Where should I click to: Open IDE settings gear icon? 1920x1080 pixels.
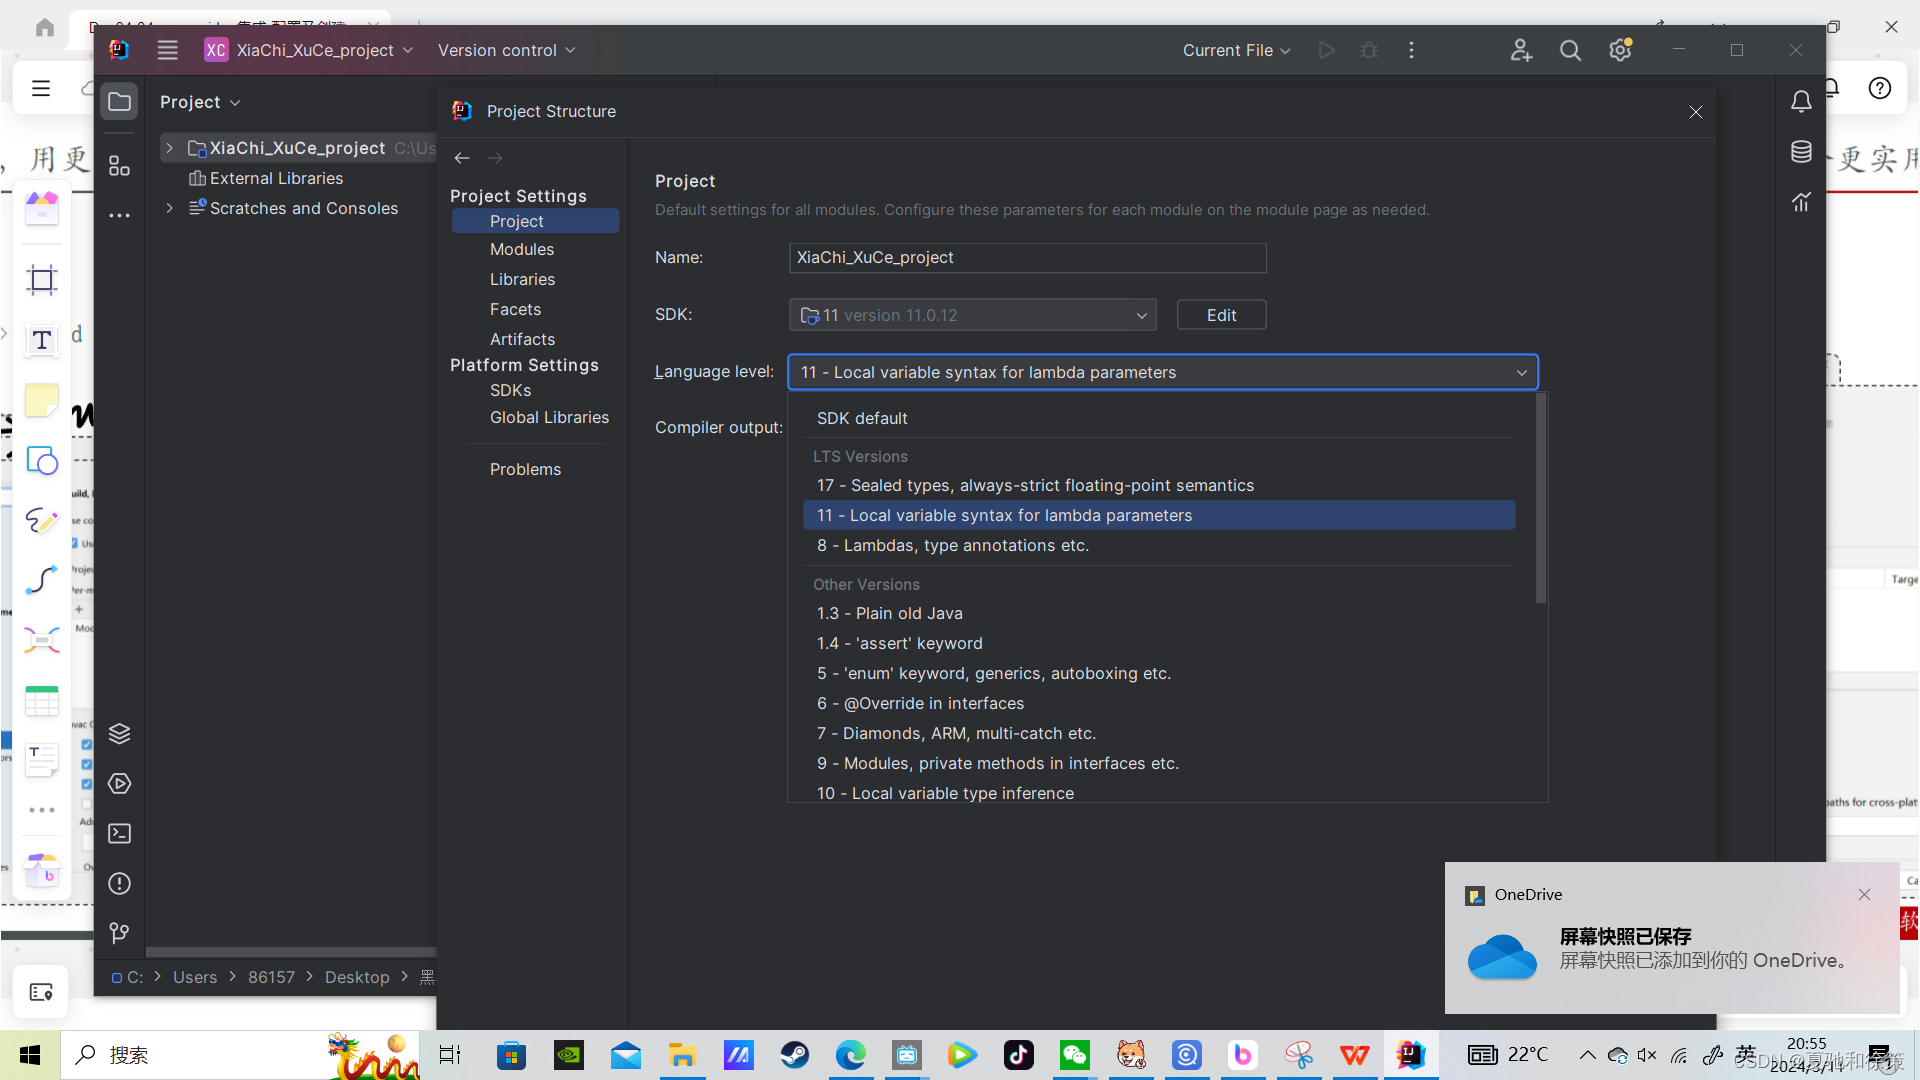click(1620, 50)
